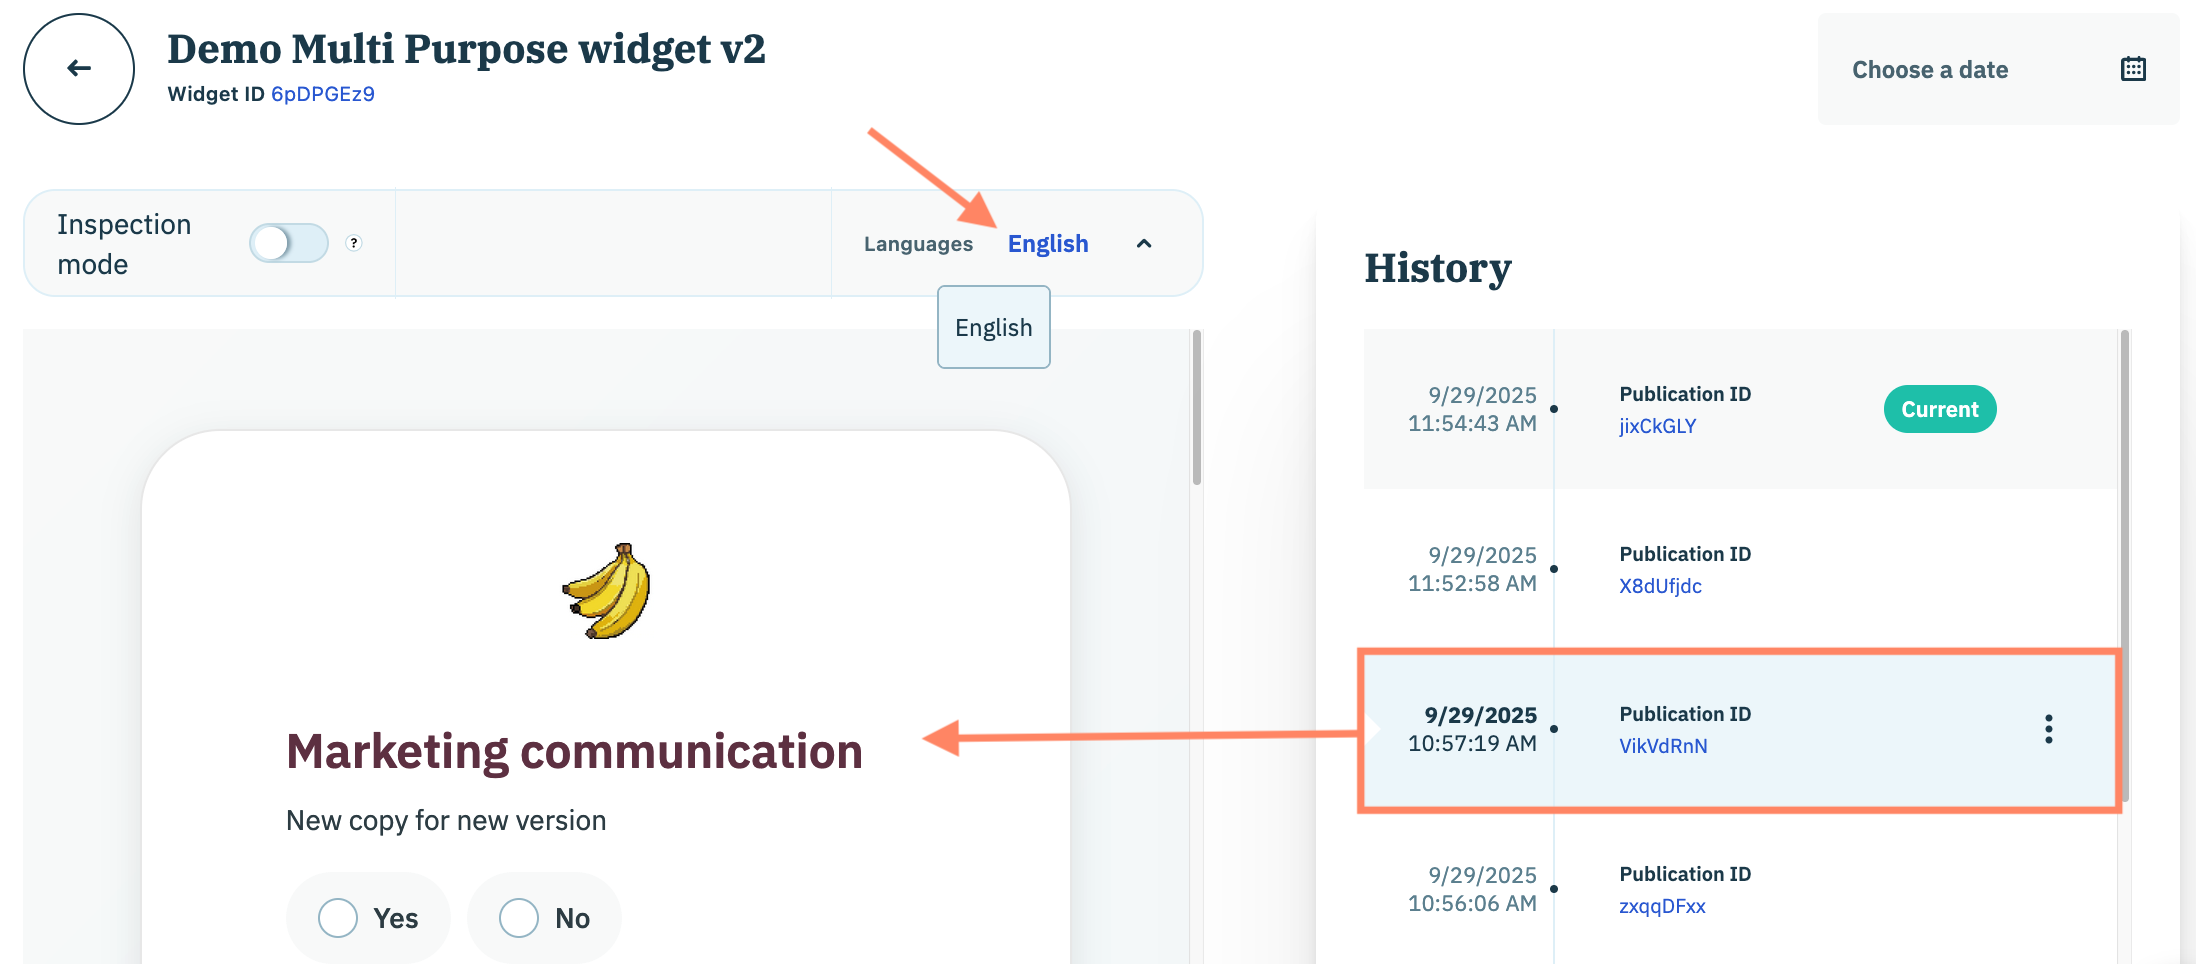Image resolution: width=2196 pixels, height=964 pixels.
Task: Click the zxqqDFxx publication link
Action: [1662, 906]
